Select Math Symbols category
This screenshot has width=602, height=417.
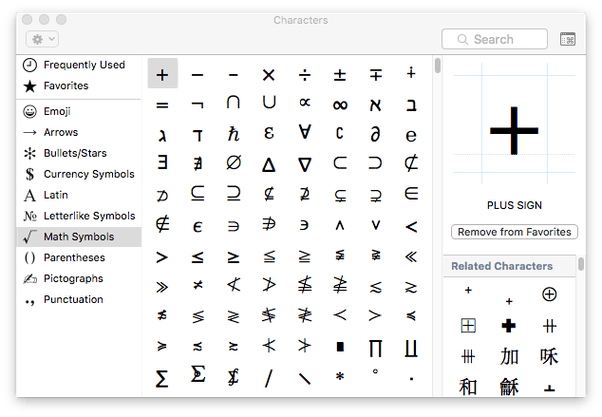[x=78, y=237]
